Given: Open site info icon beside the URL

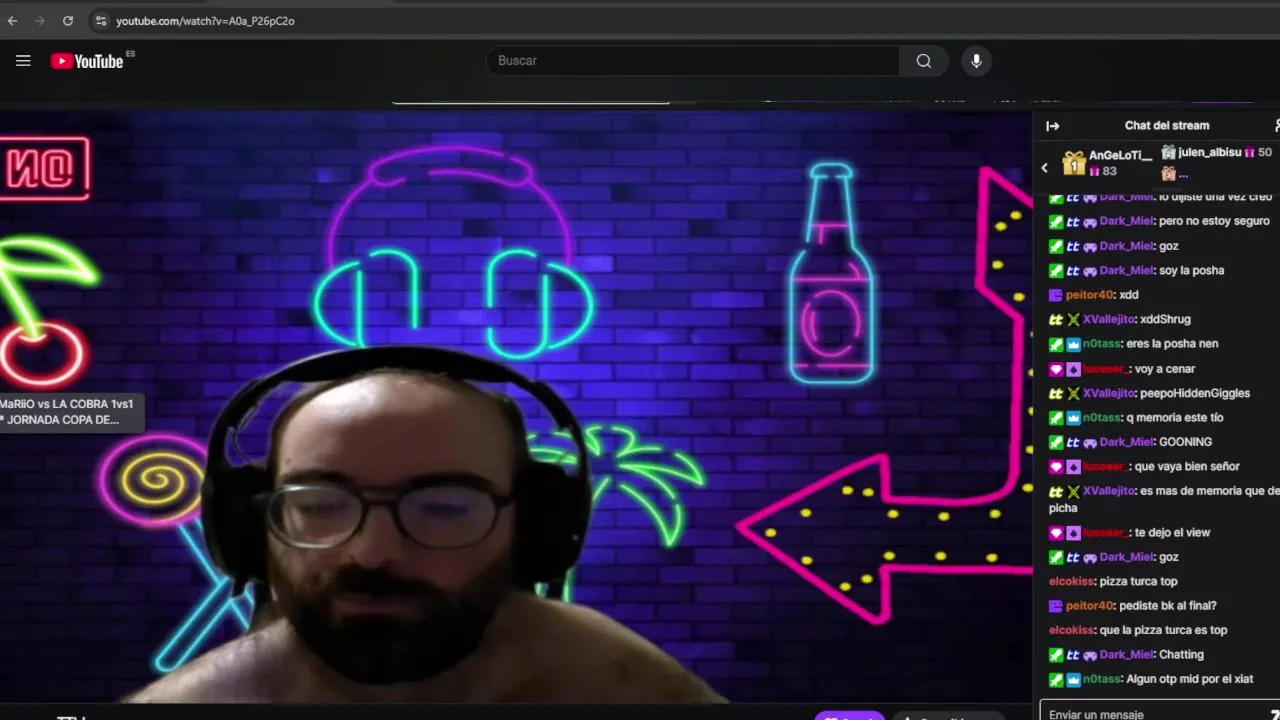Looking at the screenshot, I should tap(100, 20).
